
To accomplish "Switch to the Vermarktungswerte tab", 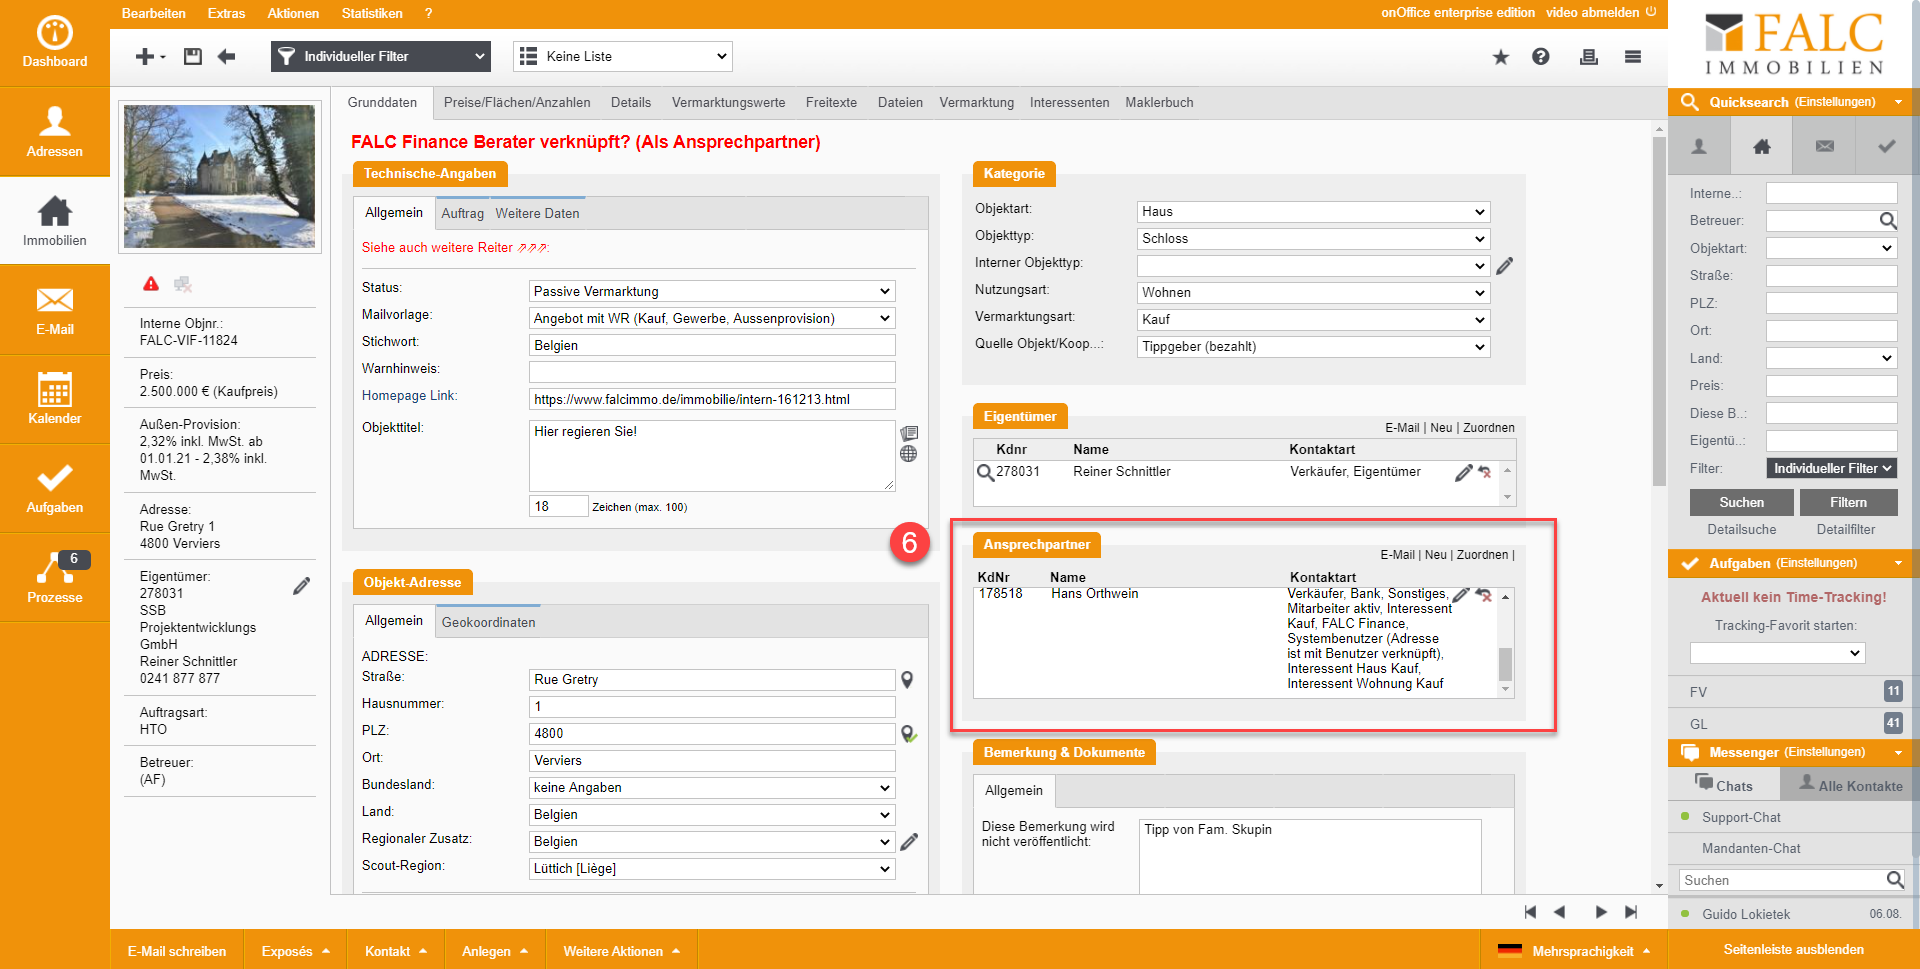I will [x=728, y=103].
